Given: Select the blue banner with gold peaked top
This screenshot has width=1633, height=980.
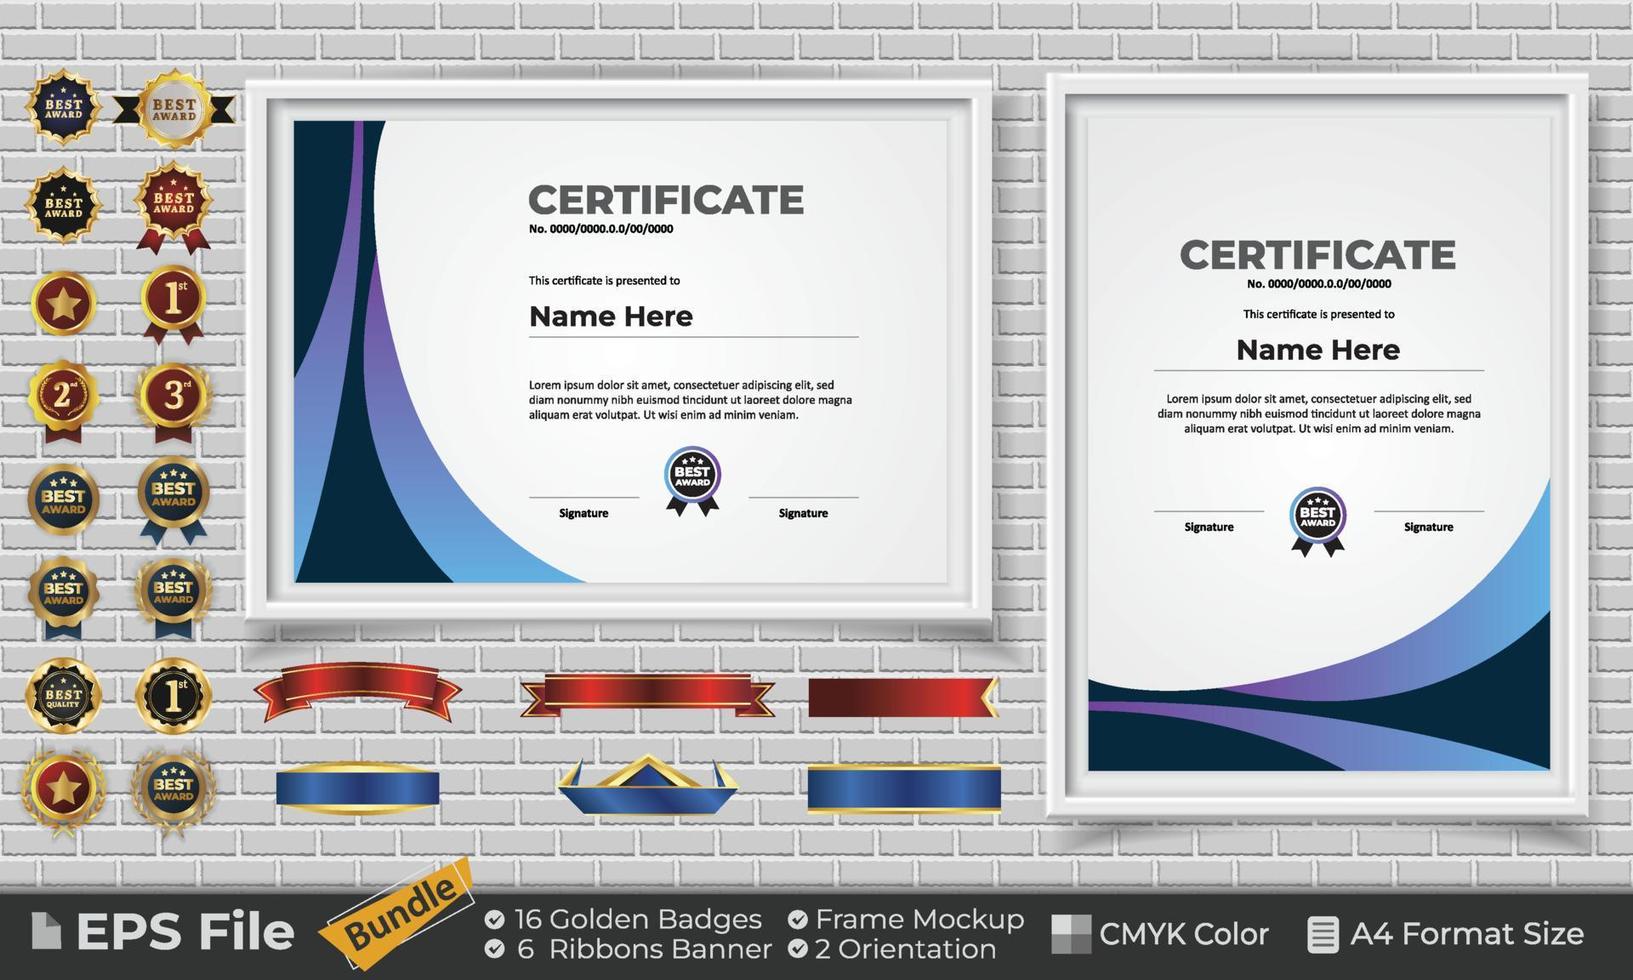Looking at the screenshot, I should [x=648, y=784].
